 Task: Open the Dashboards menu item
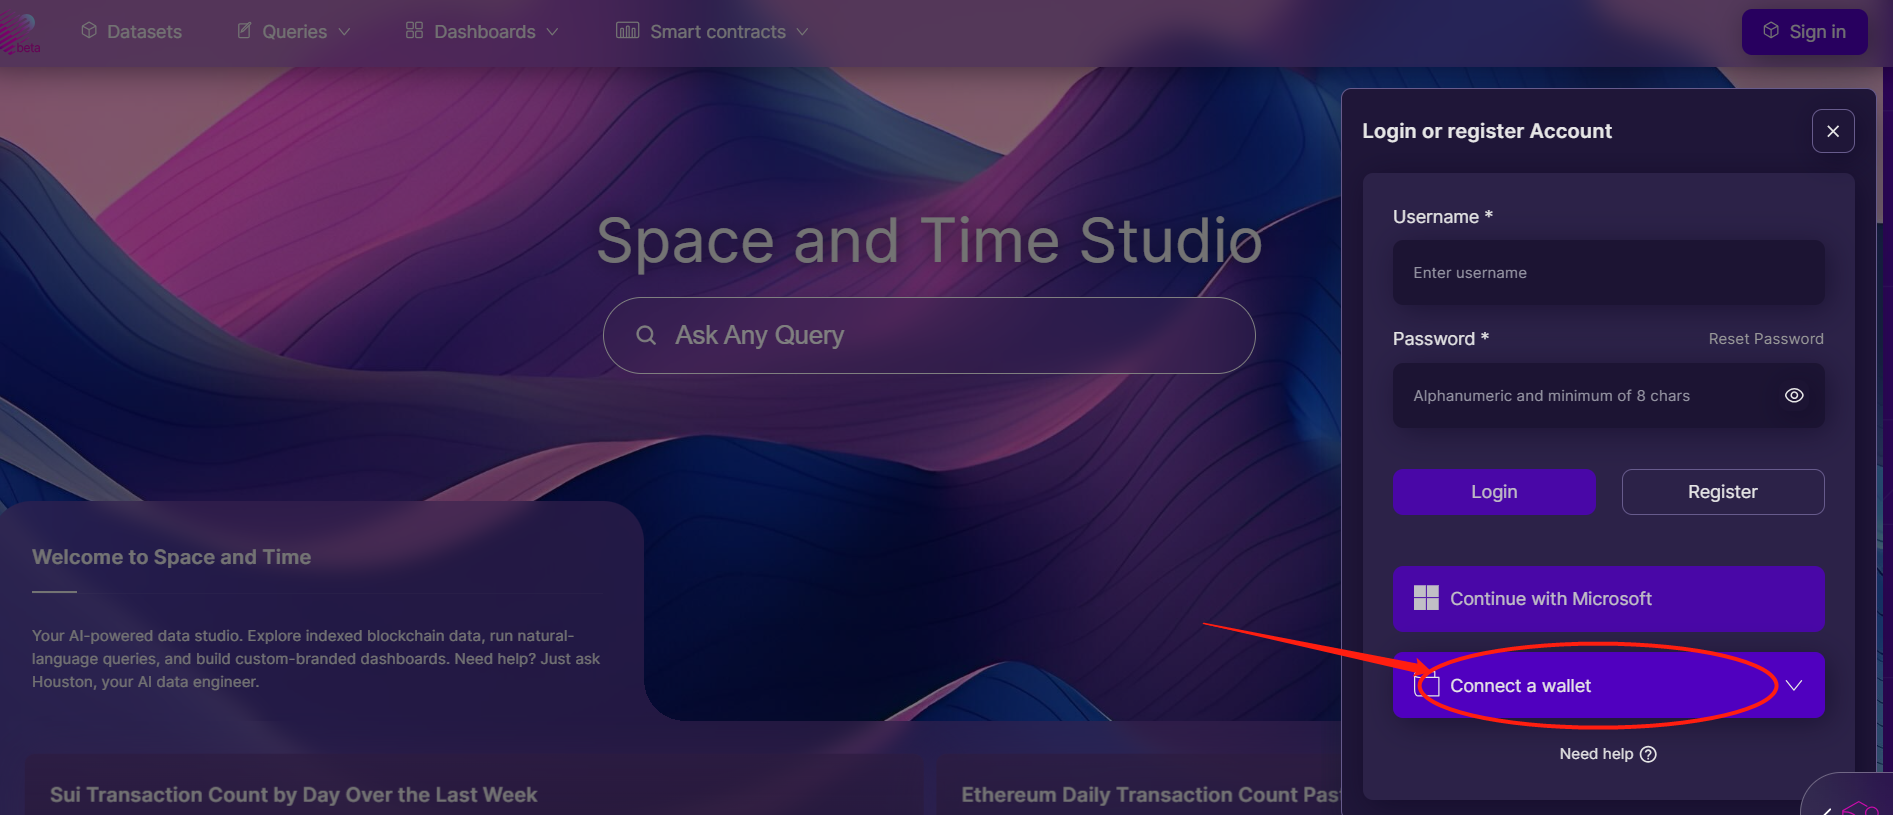(x=482, y=32)
